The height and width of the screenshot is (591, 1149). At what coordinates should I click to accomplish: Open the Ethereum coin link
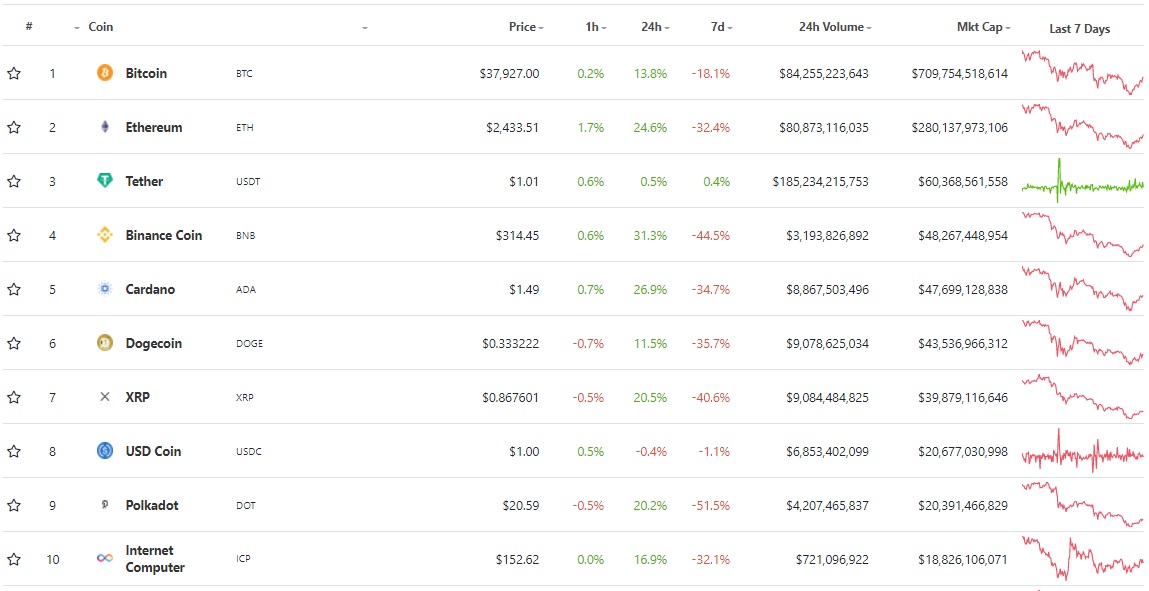[153, 127]
